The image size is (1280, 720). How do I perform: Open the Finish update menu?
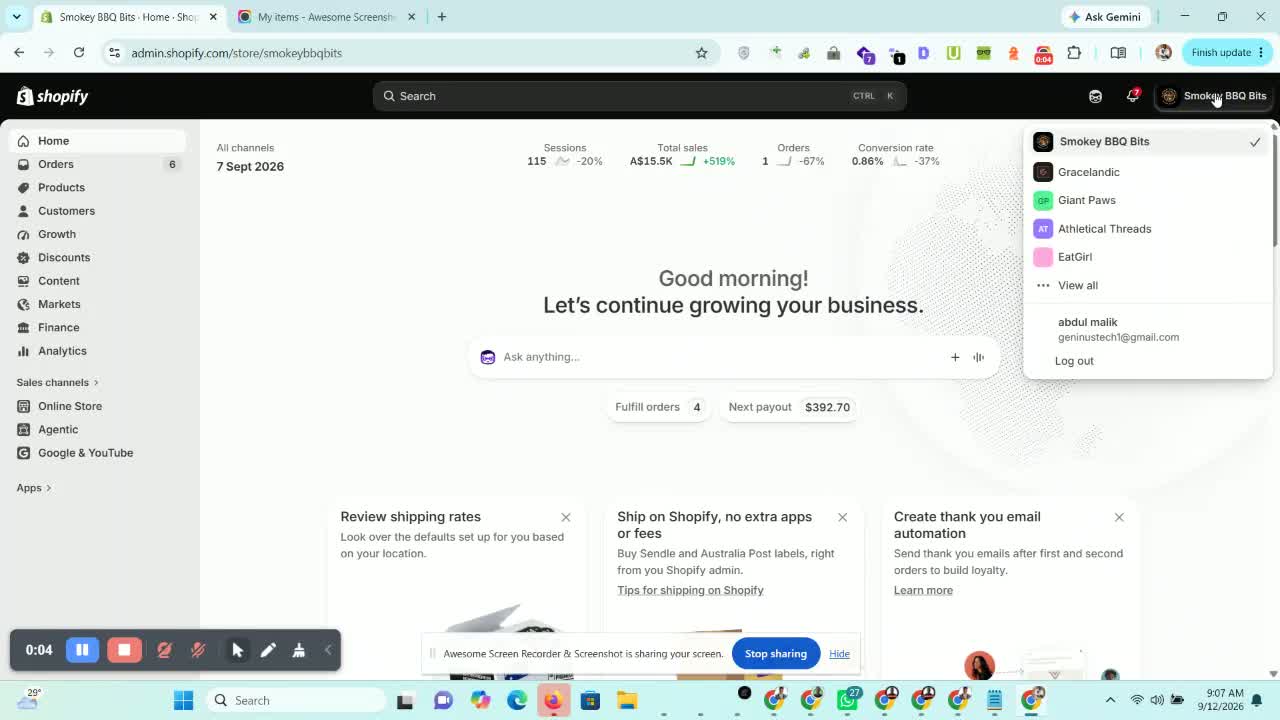1227,53
